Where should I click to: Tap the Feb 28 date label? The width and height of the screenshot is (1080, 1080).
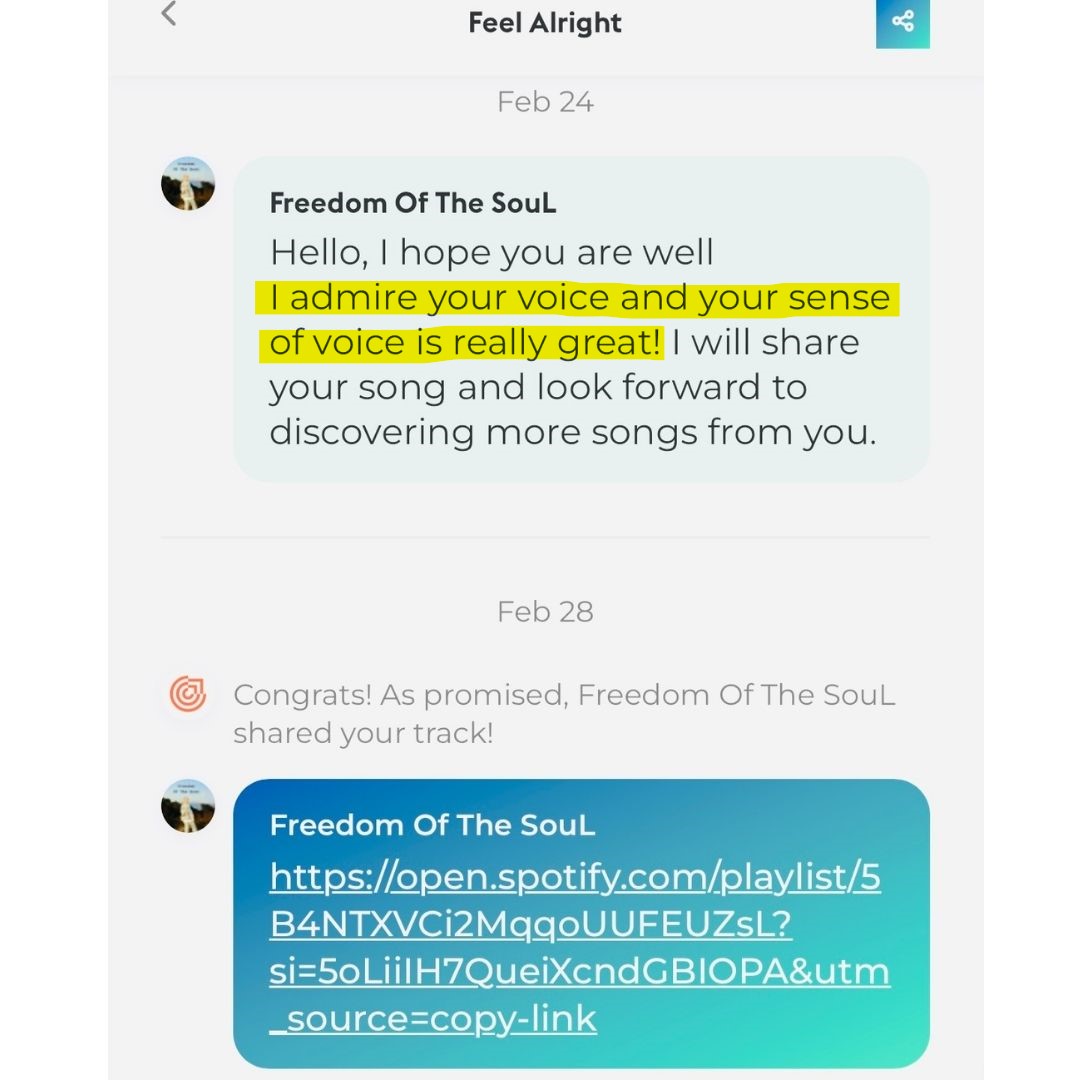(x=545, y=612)
